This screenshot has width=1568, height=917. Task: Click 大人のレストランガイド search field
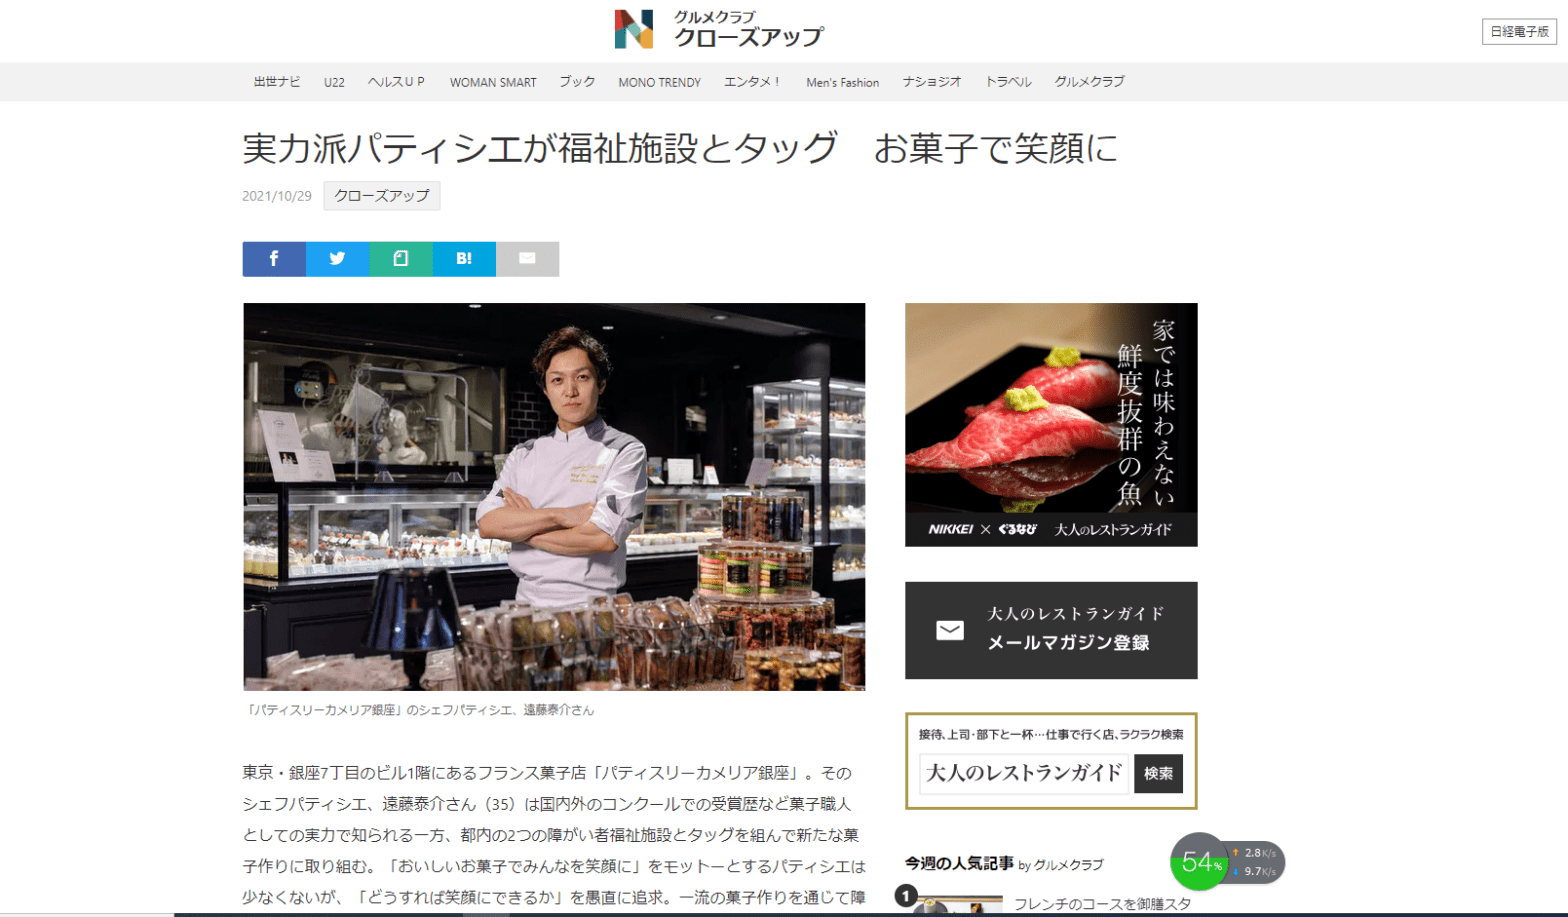(x=1024, y=774)
